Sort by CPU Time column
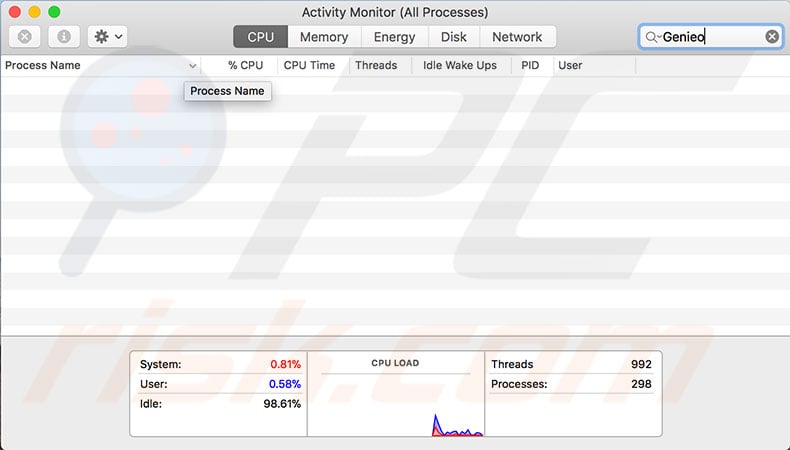The height and width of the screenshot is (450, 790). tap(313, 66)
